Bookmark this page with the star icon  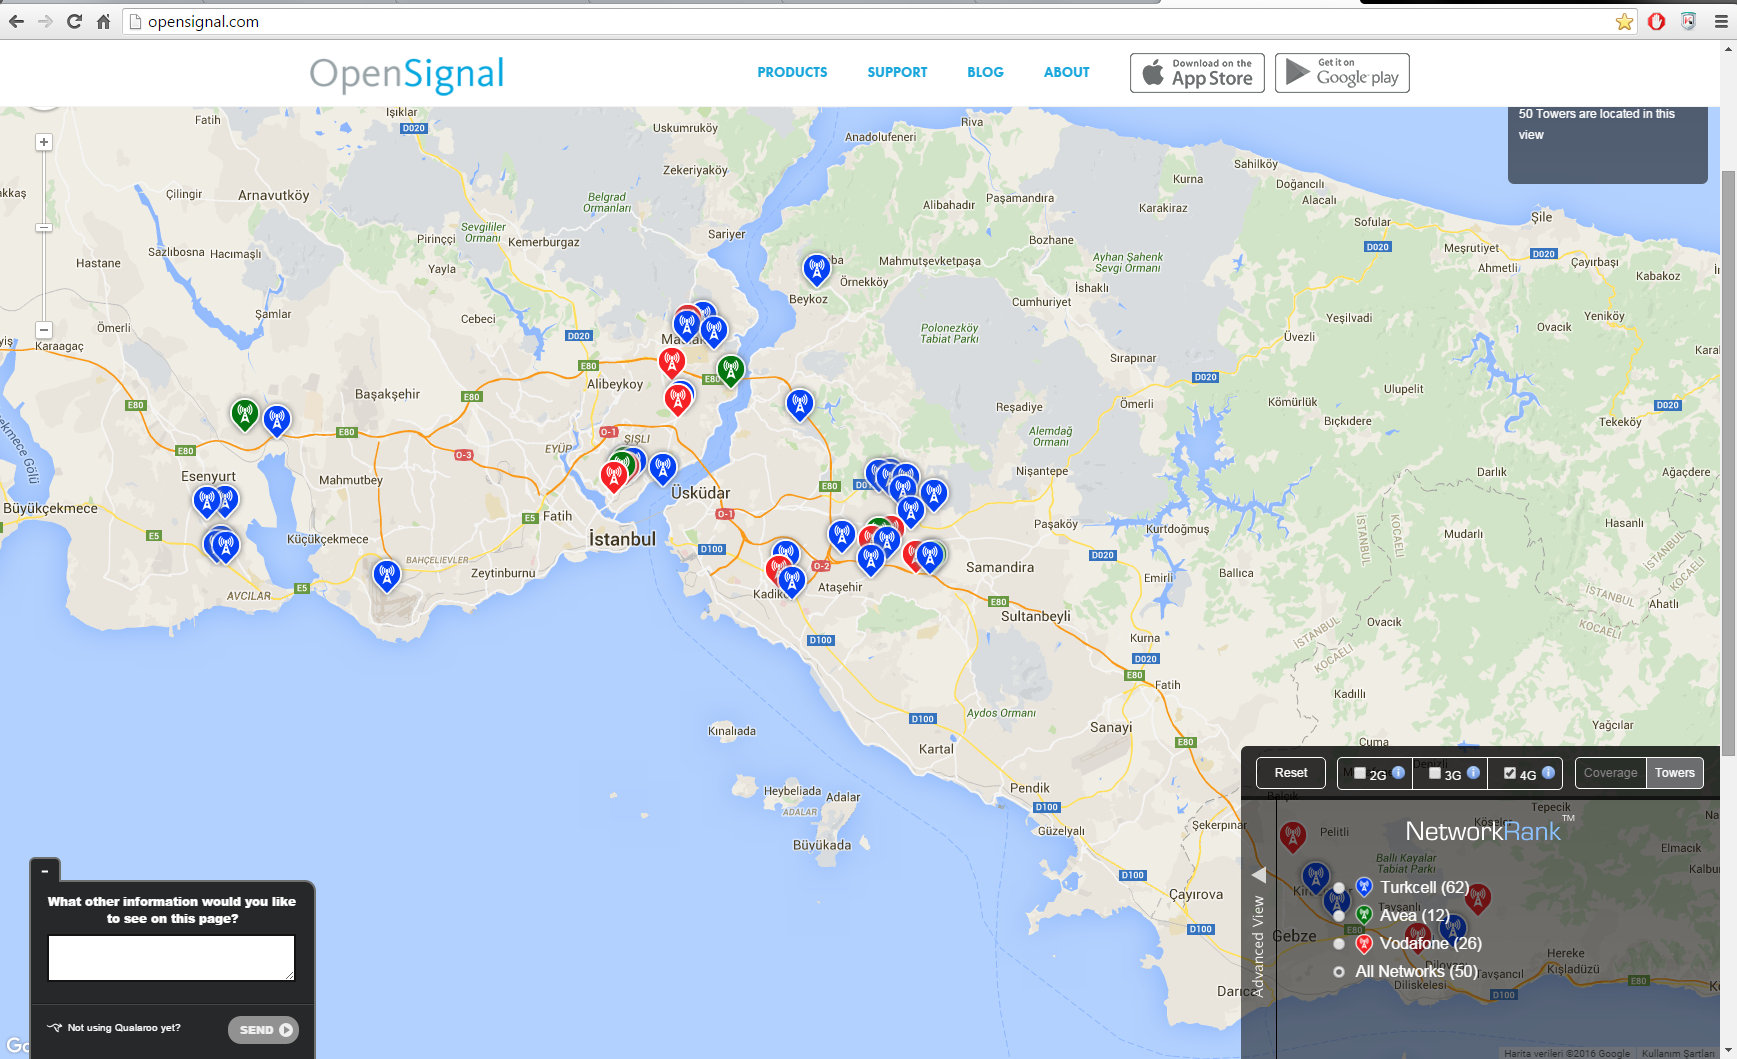click(x=1624, y=21)
